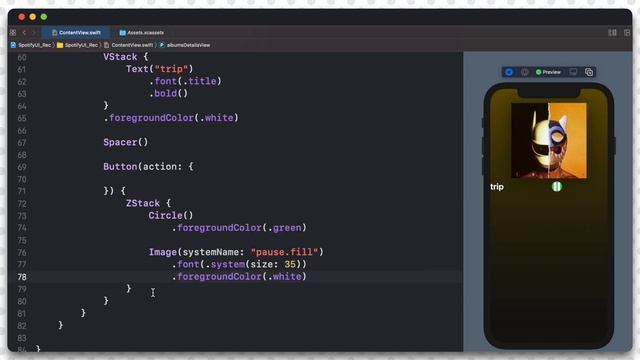Screen dimensions: 640x360
Task: Click .foregroundColor(.white) on line 65
Action: (171, 118)
